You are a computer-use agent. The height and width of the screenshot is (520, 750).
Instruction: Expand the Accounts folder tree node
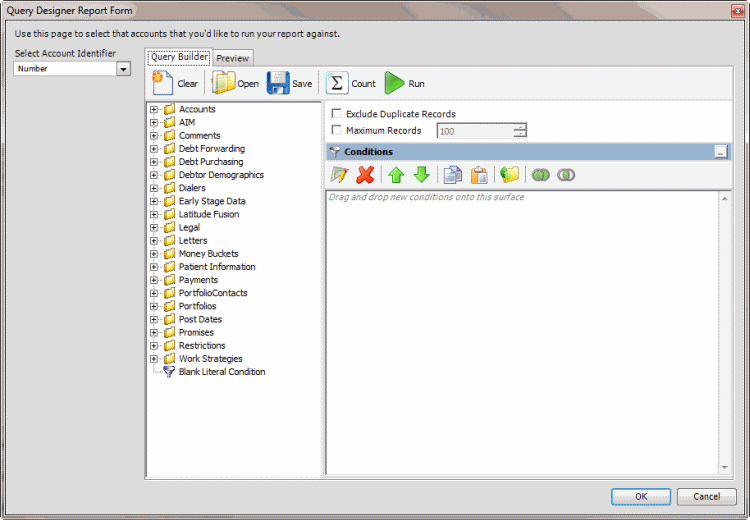[x=154, y=110]
